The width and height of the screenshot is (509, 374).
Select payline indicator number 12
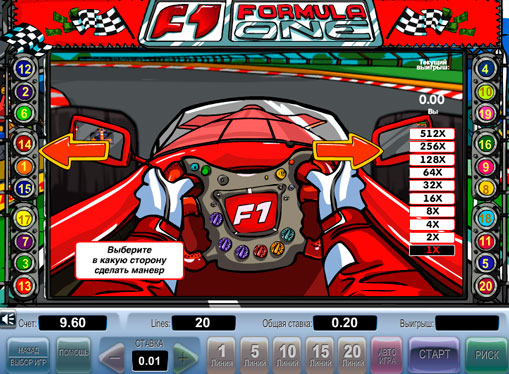pos(24,69)
